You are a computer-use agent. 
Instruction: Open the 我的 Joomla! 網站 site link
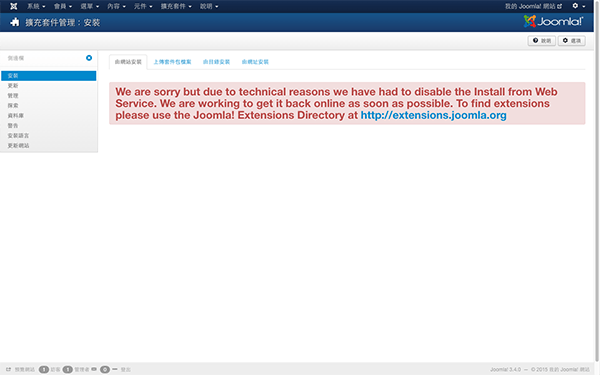pyautogui.click(x=533, y=6)
